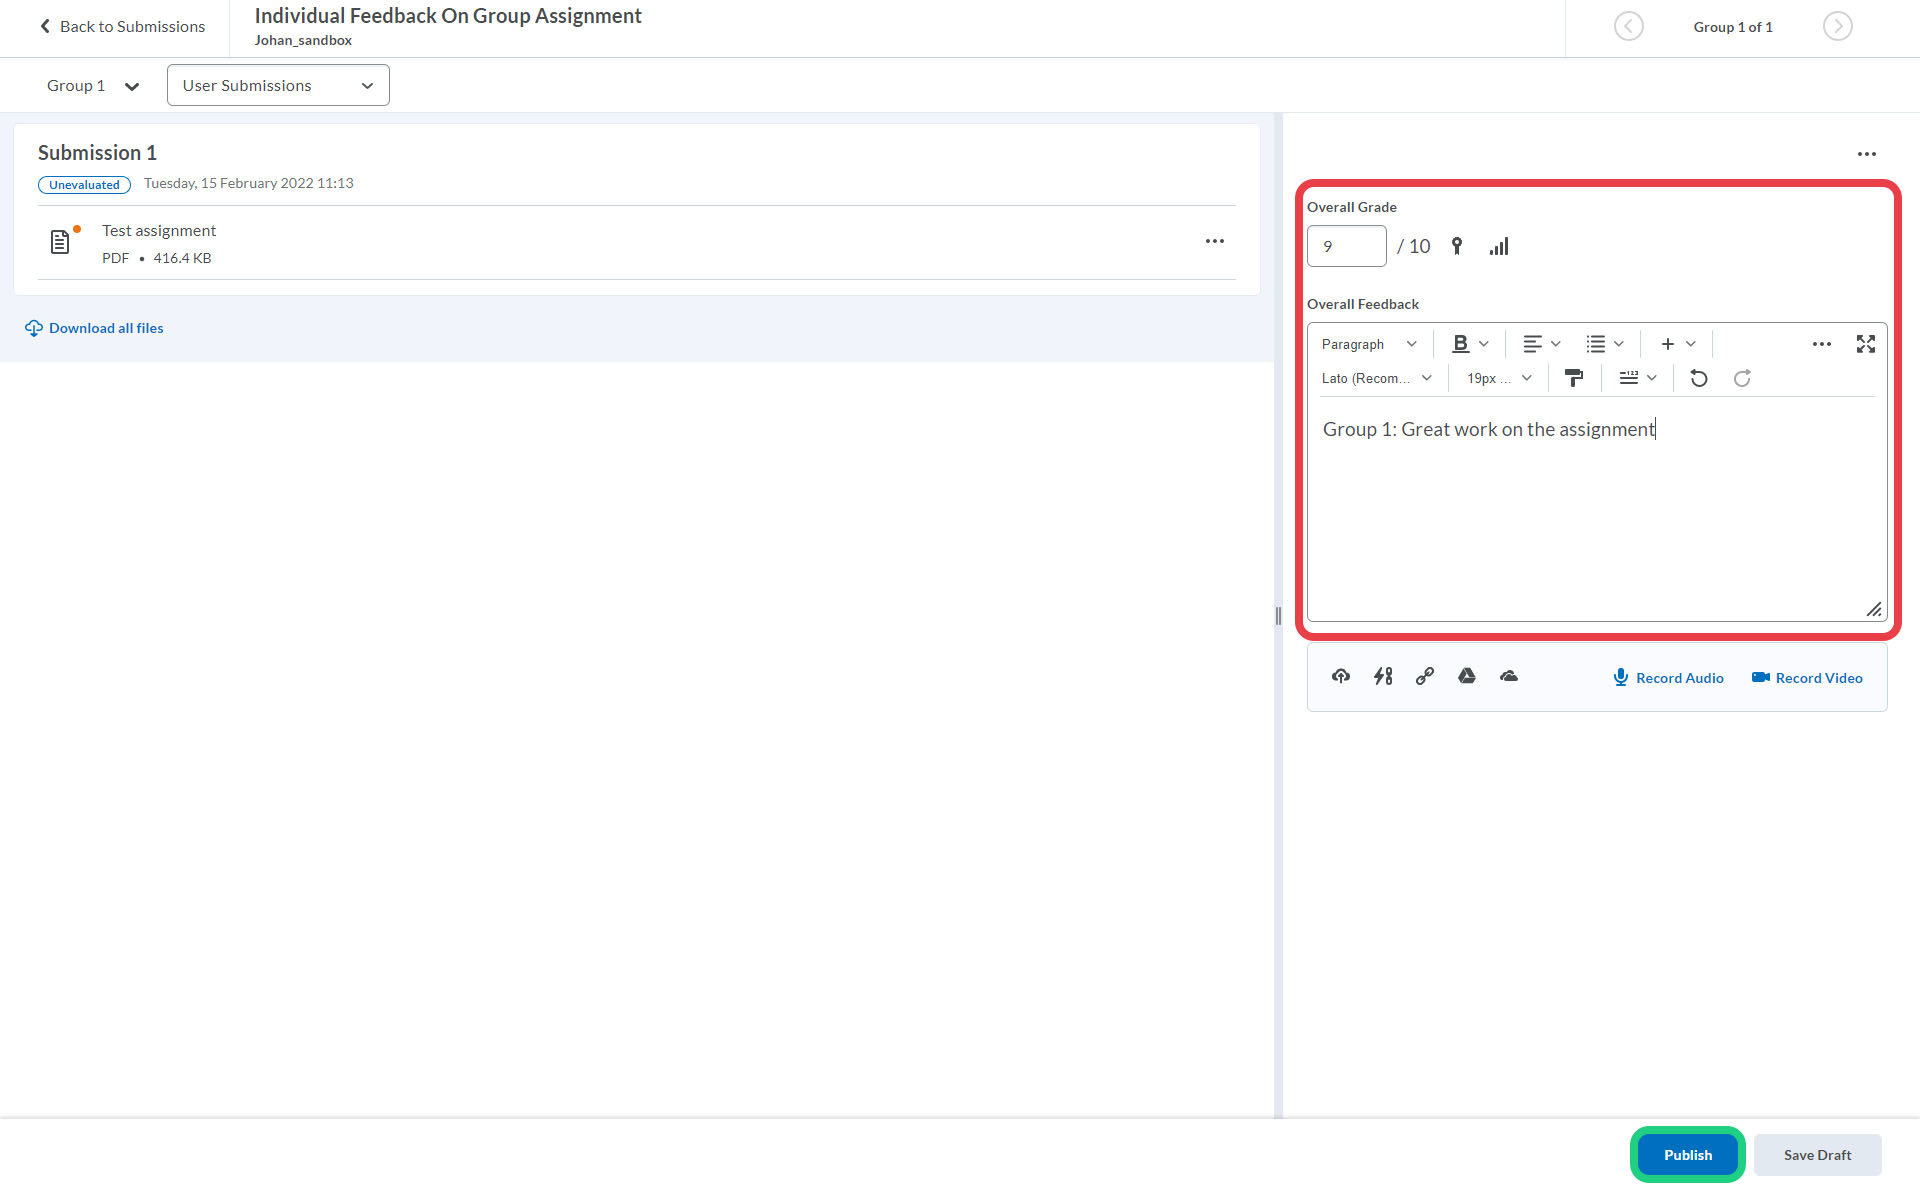Image resolution: width=1920 pixels, height=1191 pixels.
Task: Click the Overall Grade input field
Action: click(x=1346, y=246)
